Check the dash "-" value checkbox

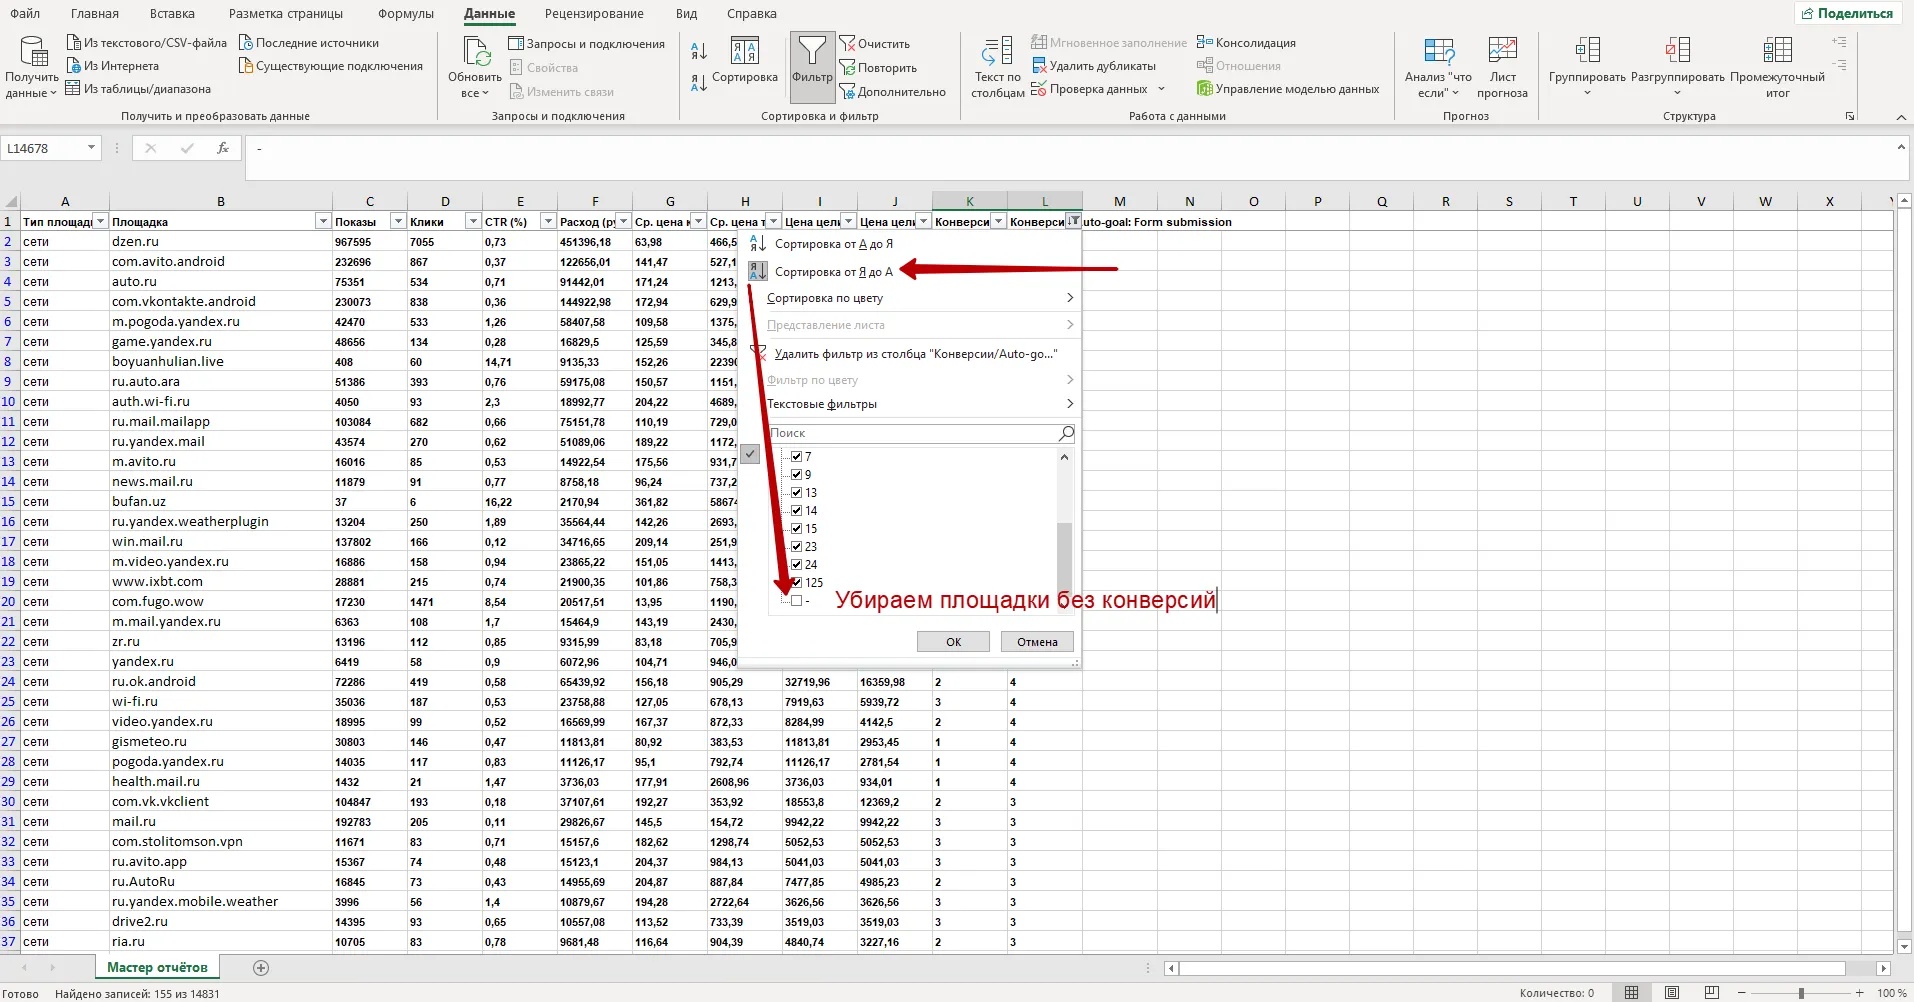pyautogui.click(x=797, y=601)
